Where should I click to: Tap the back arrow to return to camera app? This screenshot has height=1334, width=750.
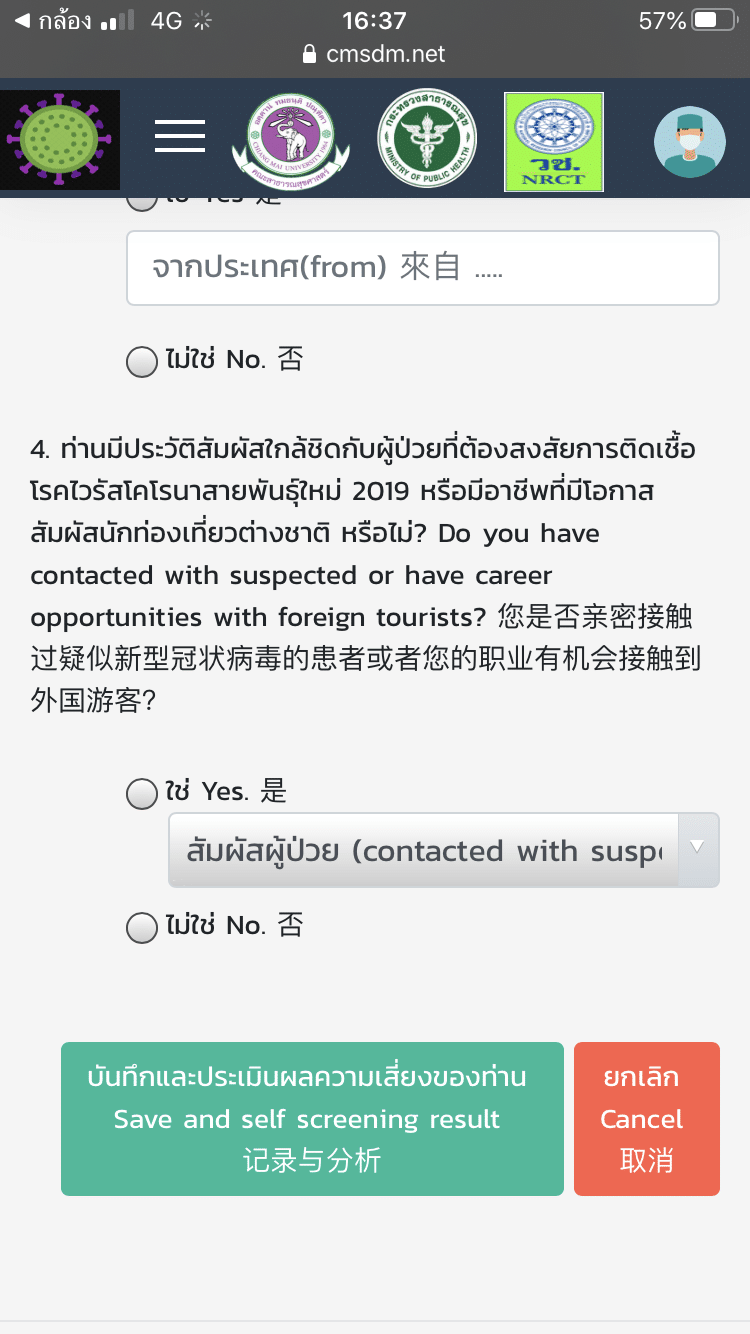coord(22,20)
